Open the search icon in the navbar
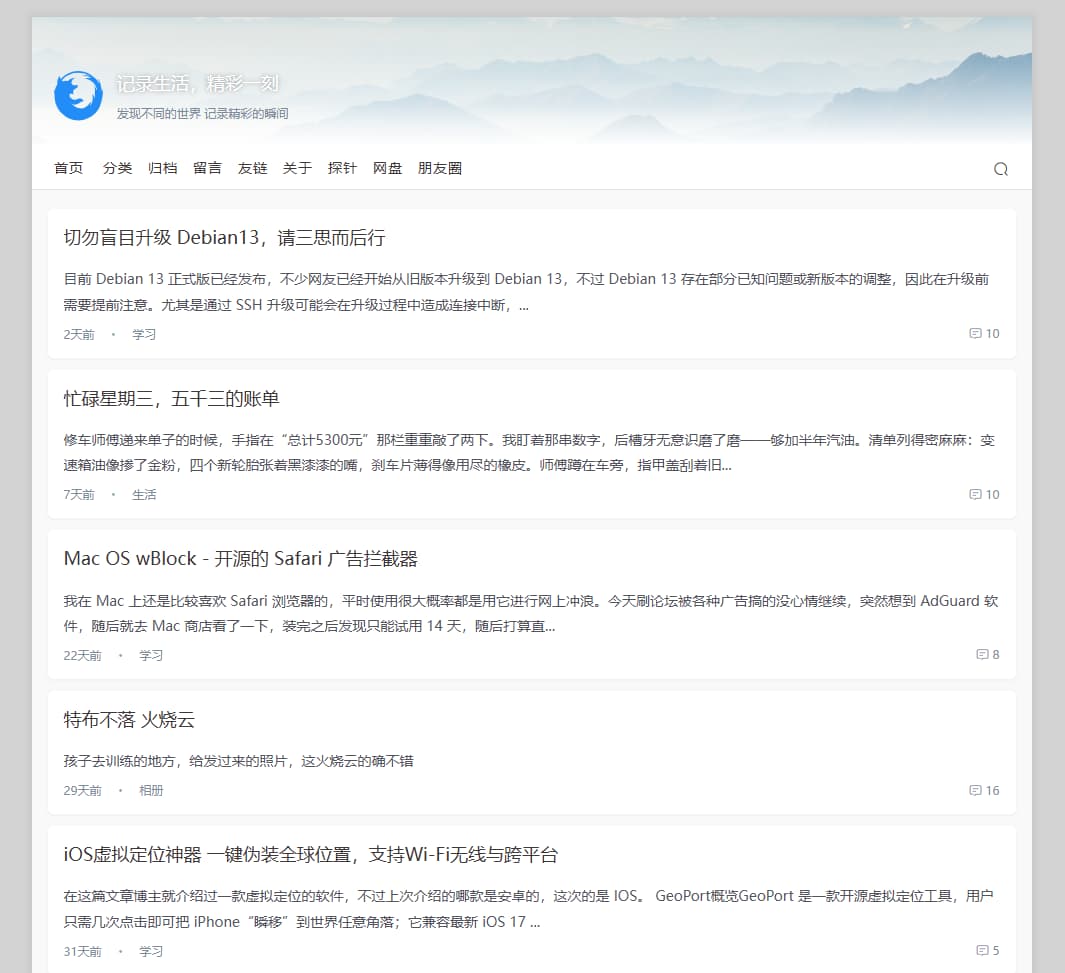 pyautogui.click(x=1001, y=169)
